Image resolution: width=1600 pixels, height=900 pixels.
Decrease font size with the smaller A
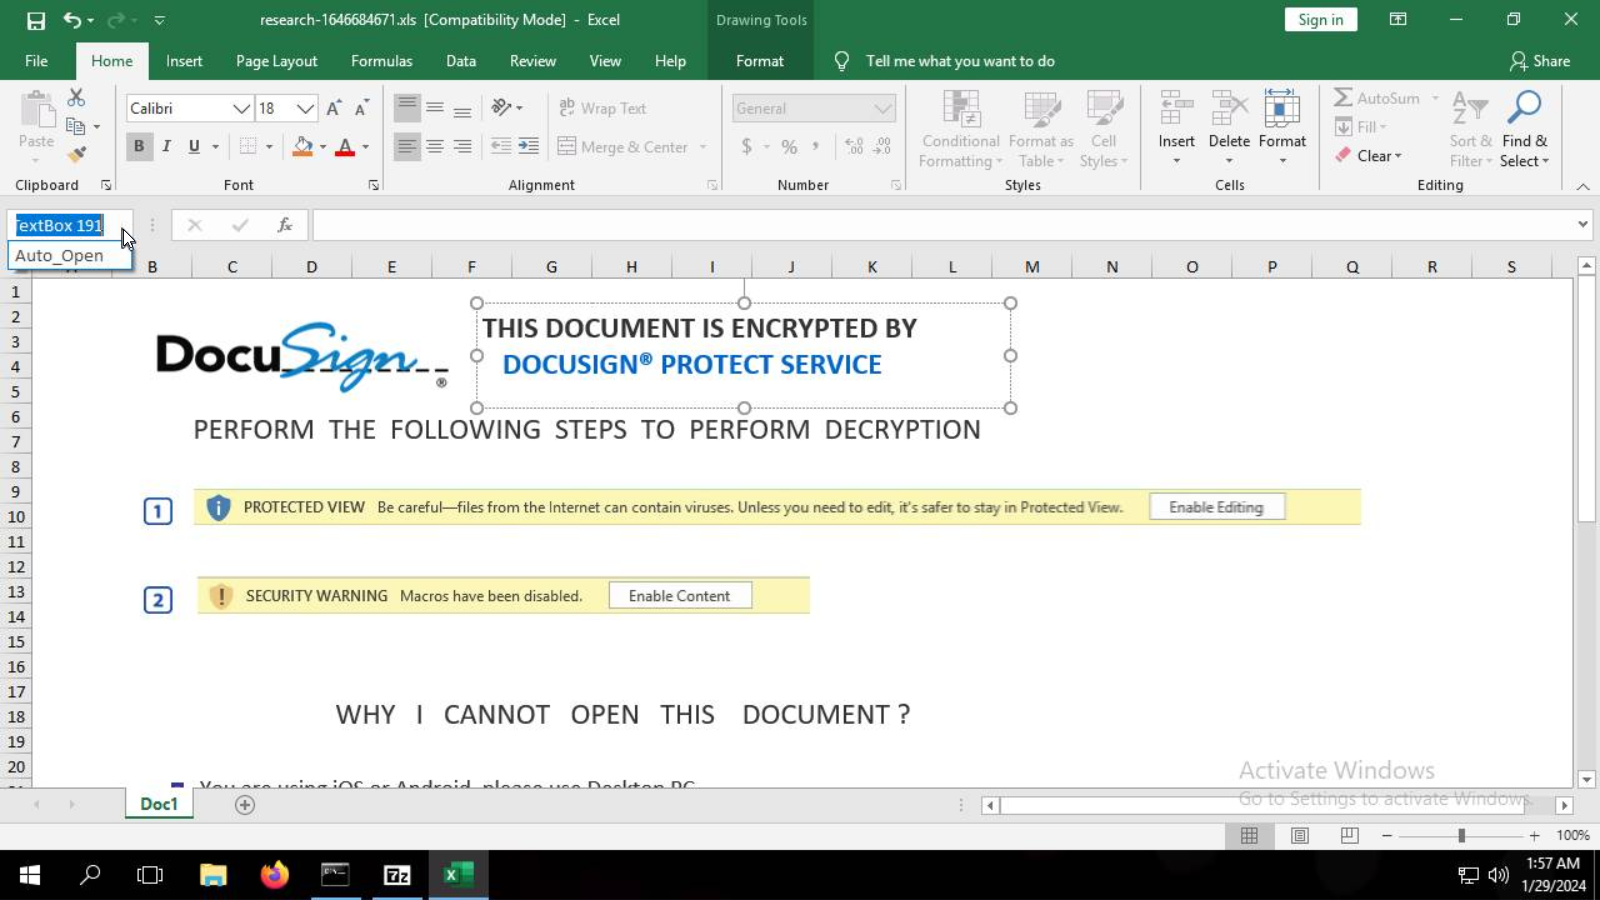(x=361, y=108)
